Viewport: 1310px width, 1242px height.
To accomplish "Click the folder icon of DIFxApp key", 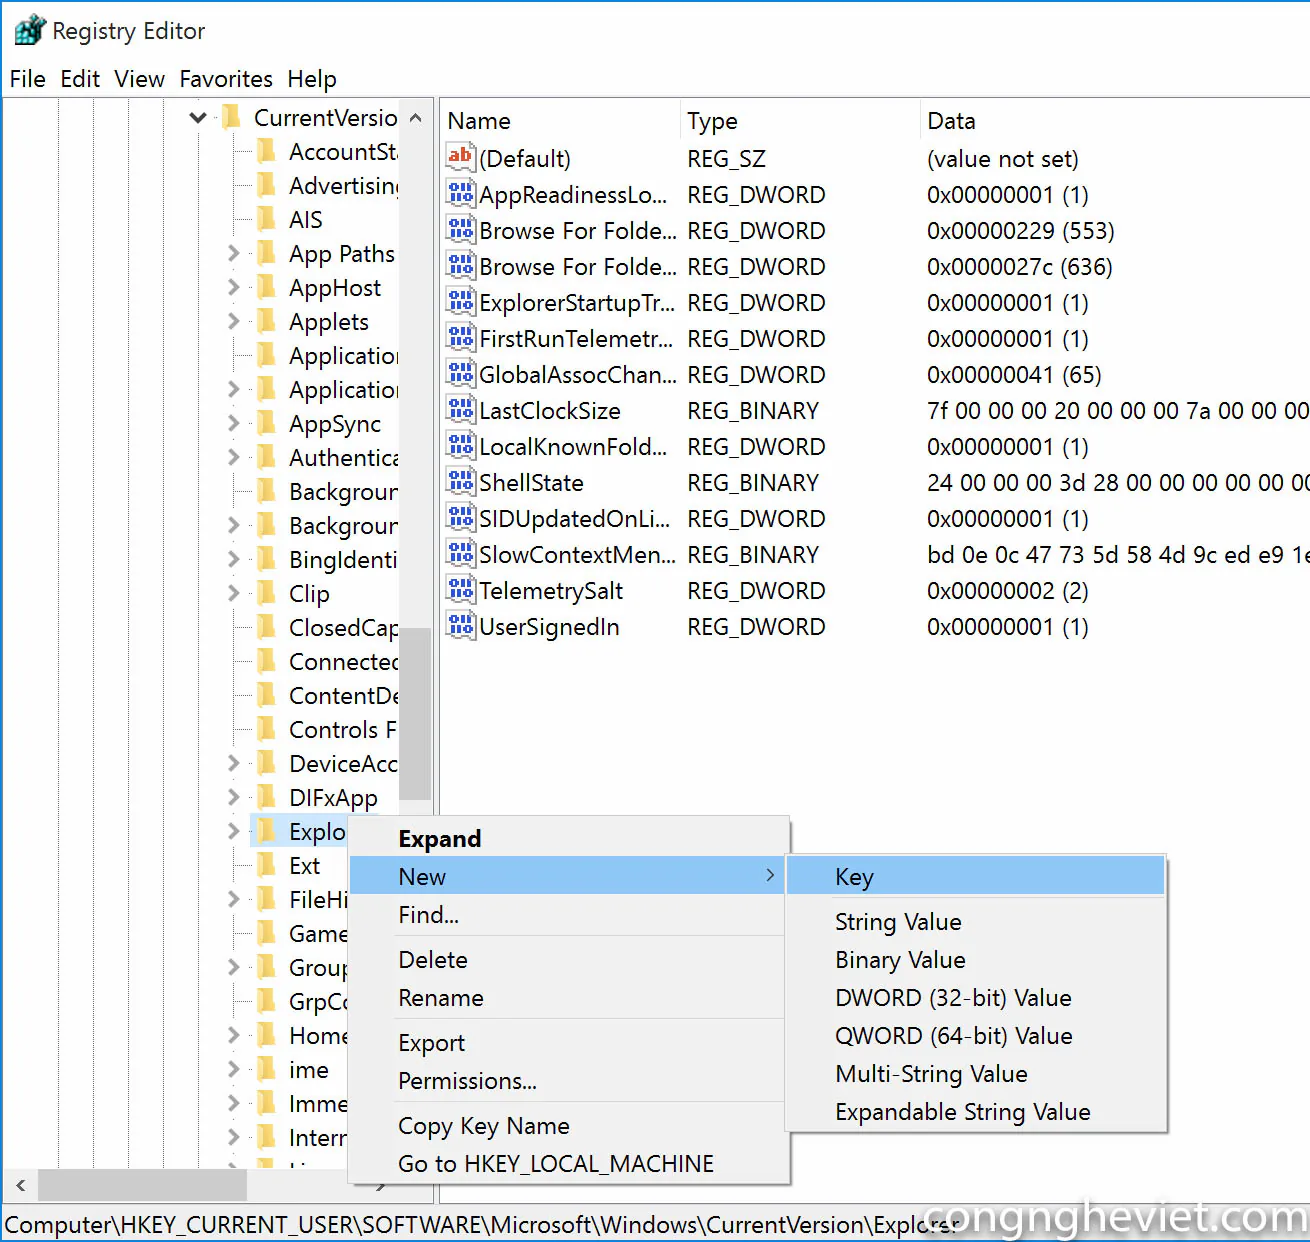I will (266, 797).
